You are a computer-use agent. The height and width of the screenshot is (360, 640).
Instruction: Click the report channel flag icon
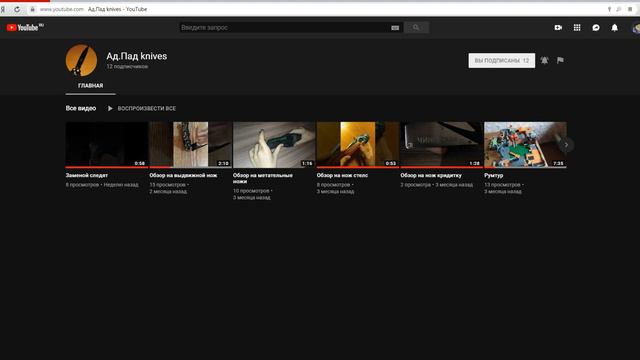tap(560, 60)
